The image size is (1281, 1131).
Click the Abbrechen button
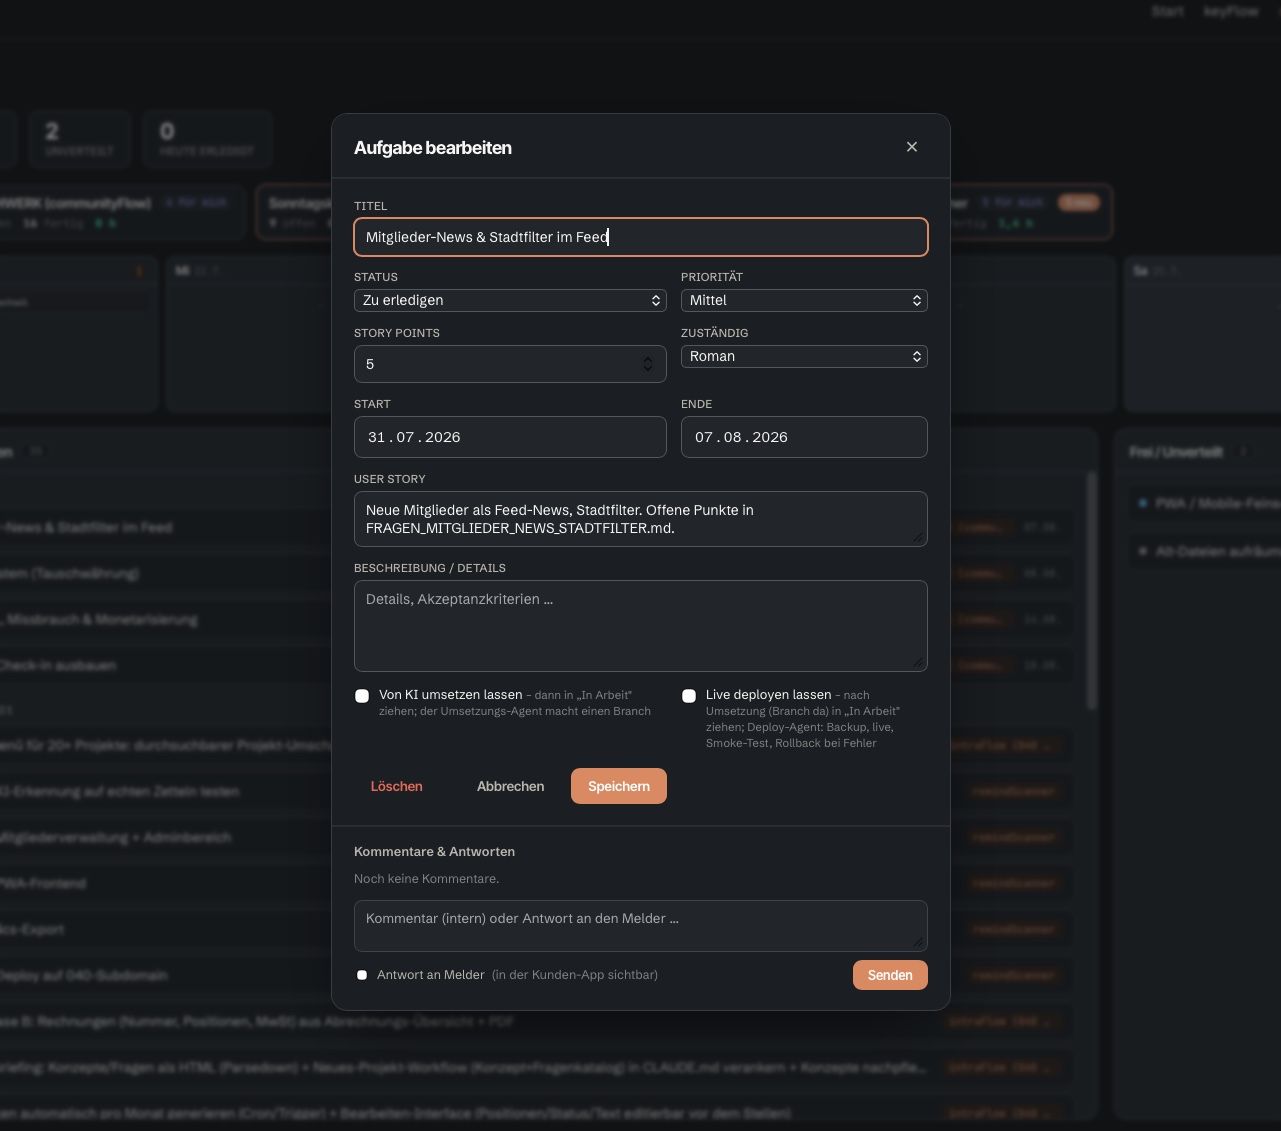tap(510, 786)
